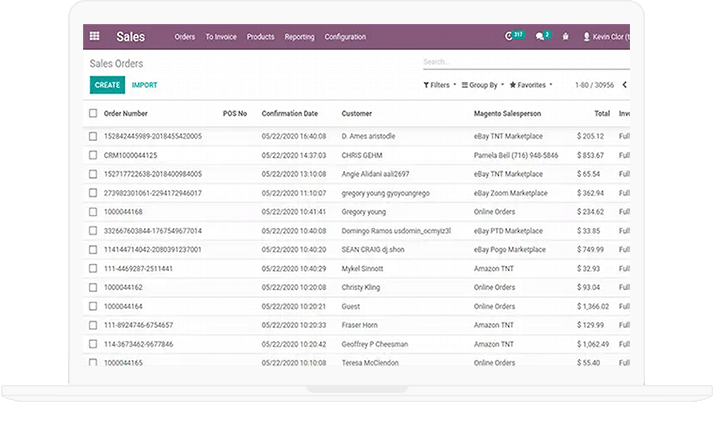Viewport: 715px width, 430px height.
Task: Expand the Favorites dropdown
Action: coord(531,86)
